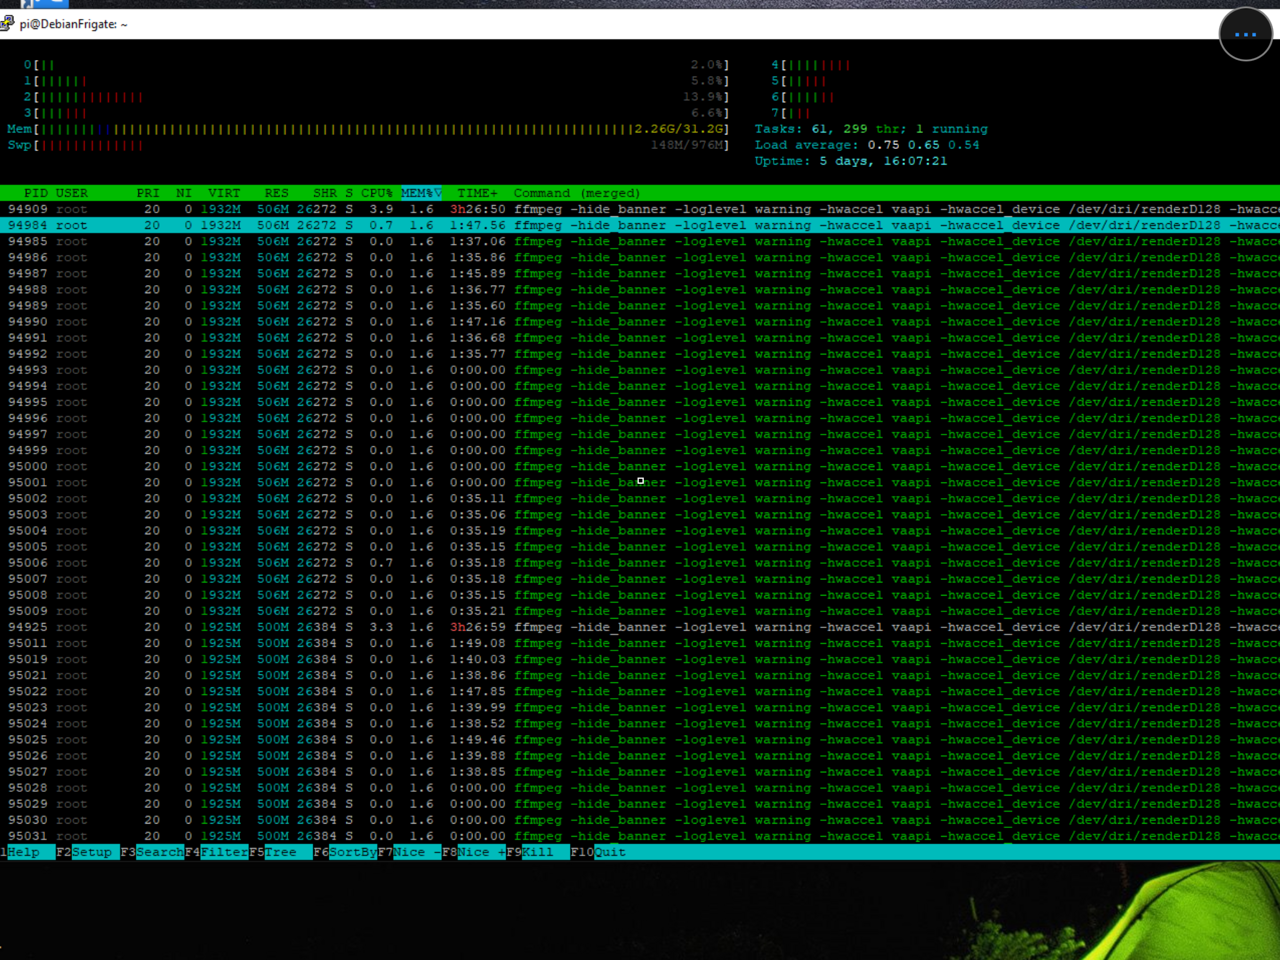The image size is (1280, 960).
Task: Toggle F5 Tree view in footer
Action: click(x=280, y=853)
